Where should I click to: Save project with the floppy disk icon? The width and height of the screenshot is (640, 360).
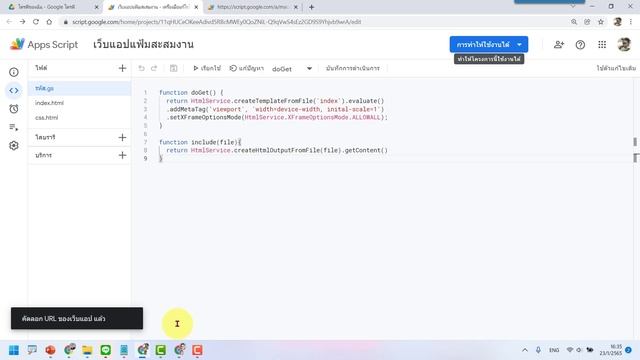click(173, 68)
